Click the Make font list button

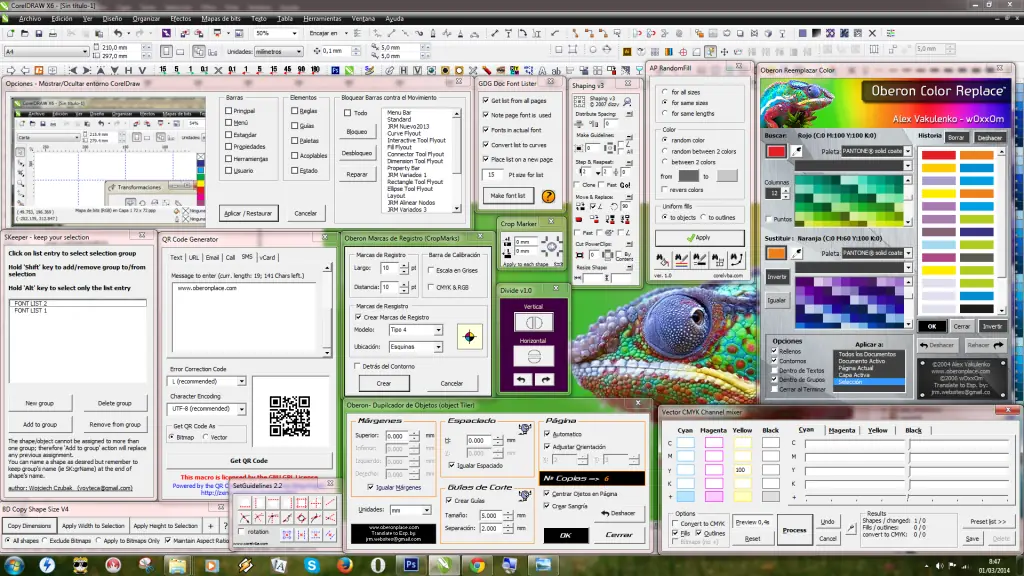click(508, 196)
